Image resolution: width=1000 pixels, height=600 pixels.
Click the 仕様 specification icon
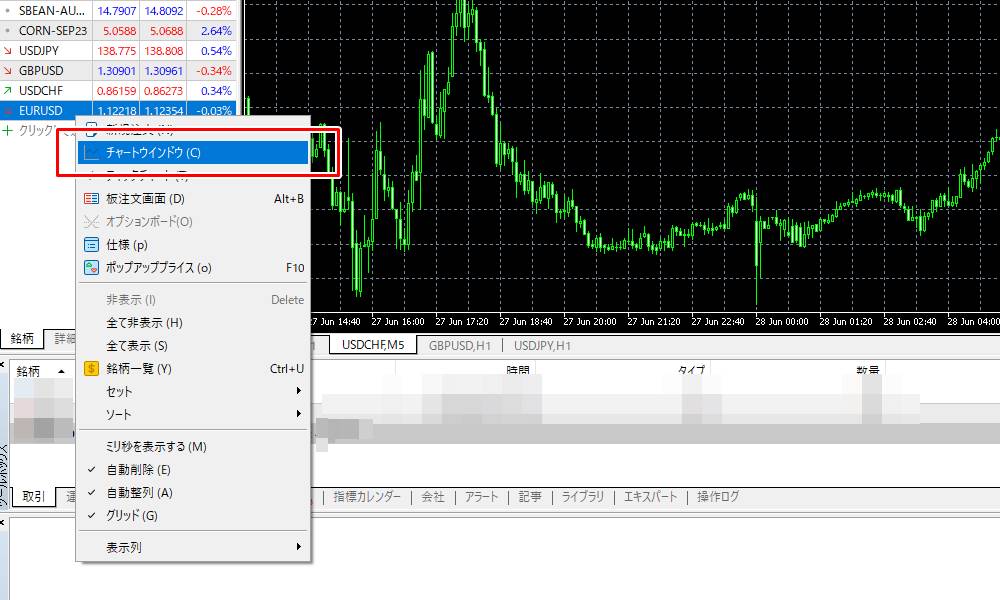click(91, 245)
